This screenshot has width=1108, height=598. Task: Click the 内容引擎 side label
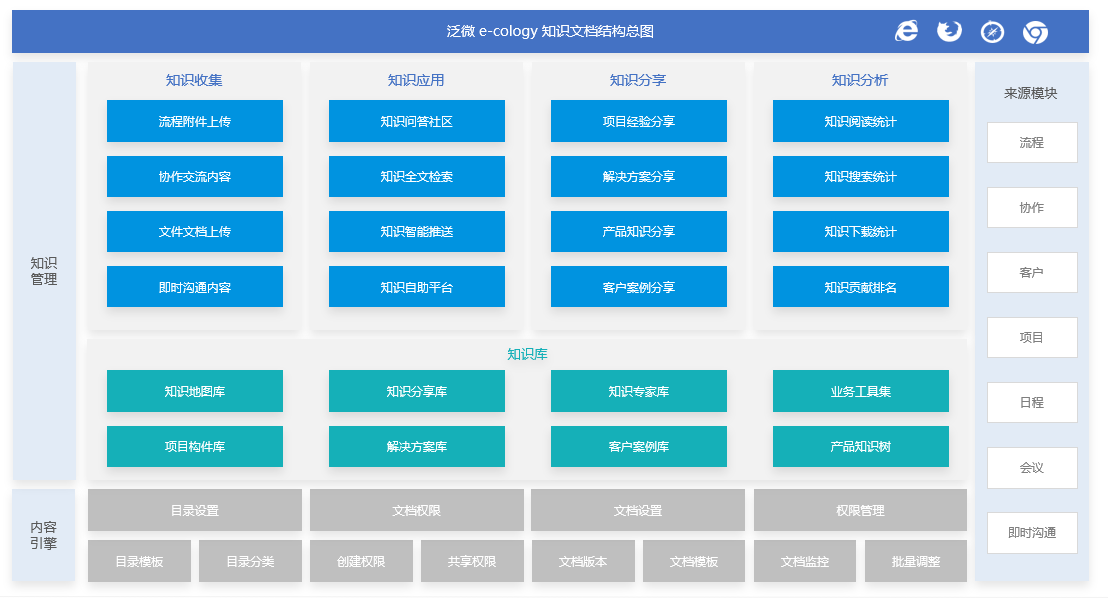(44, 535)
